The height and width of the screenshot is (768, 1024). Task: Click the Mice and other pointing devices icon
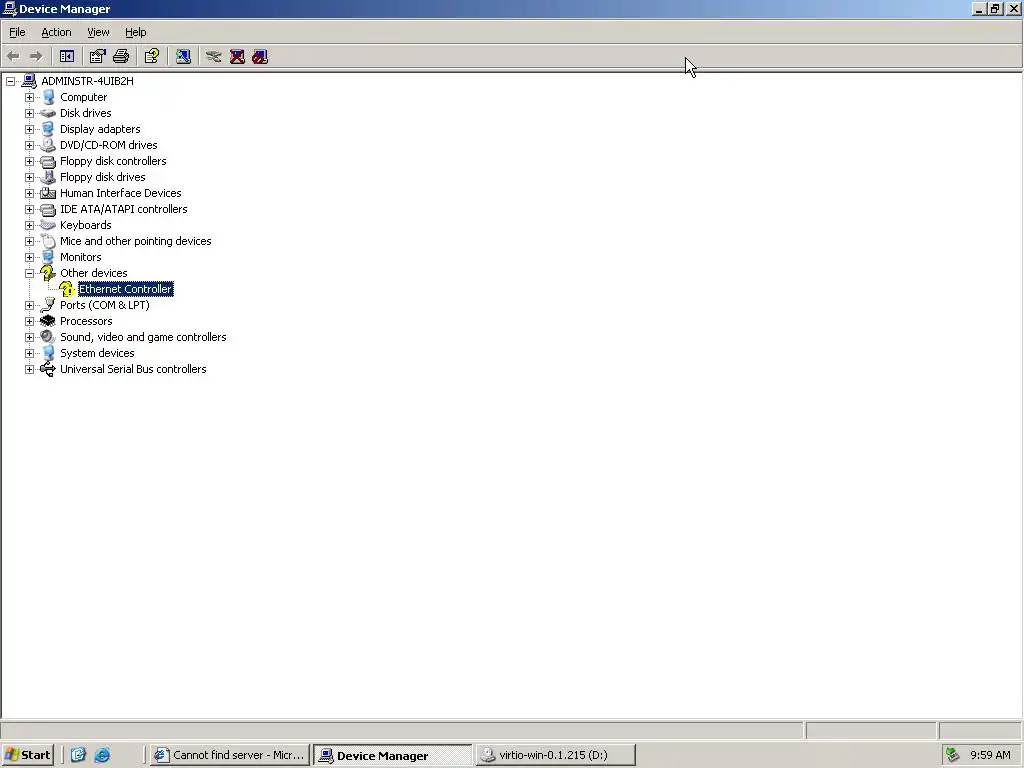tap(48, 241)
